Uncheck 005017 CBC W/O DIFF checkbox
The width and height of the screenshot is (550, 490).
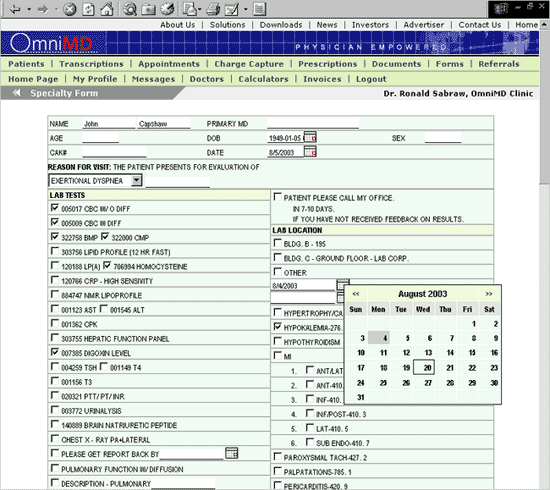pos(55,208)
